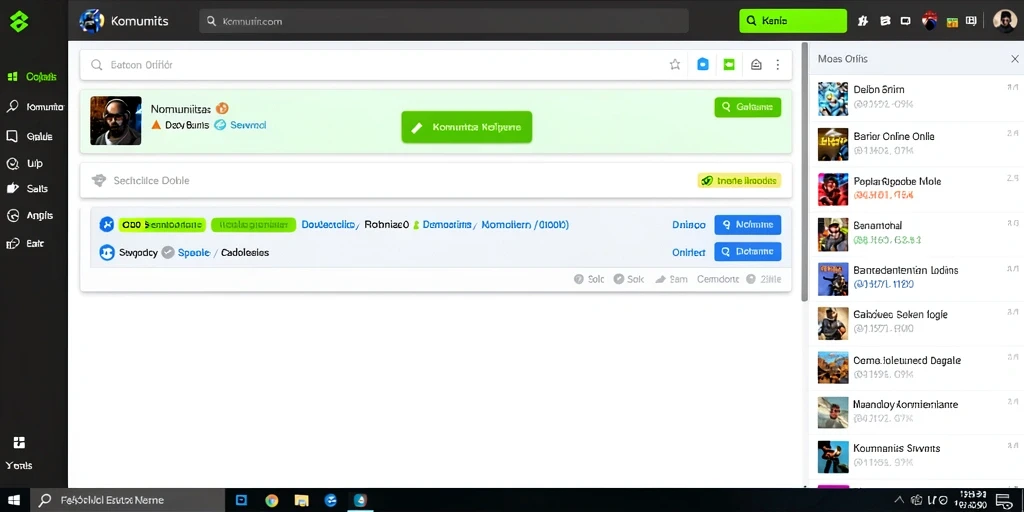Close the Moas Orlhs side panel

click(x=1015, y=59)
